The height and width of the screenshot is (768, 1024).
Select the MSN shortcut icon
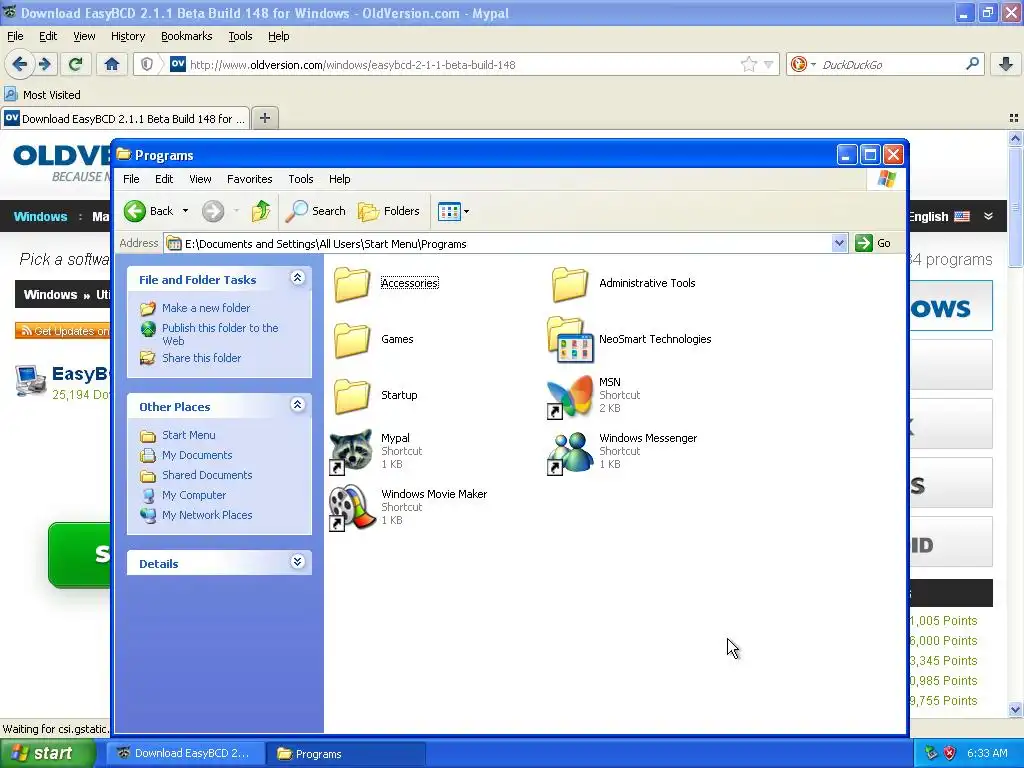(570, 396)
